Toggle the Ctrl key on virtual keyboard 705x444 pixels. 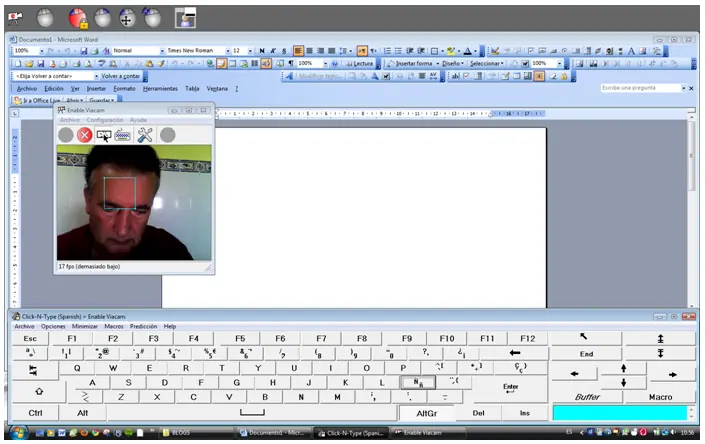[x=35, y=413]
